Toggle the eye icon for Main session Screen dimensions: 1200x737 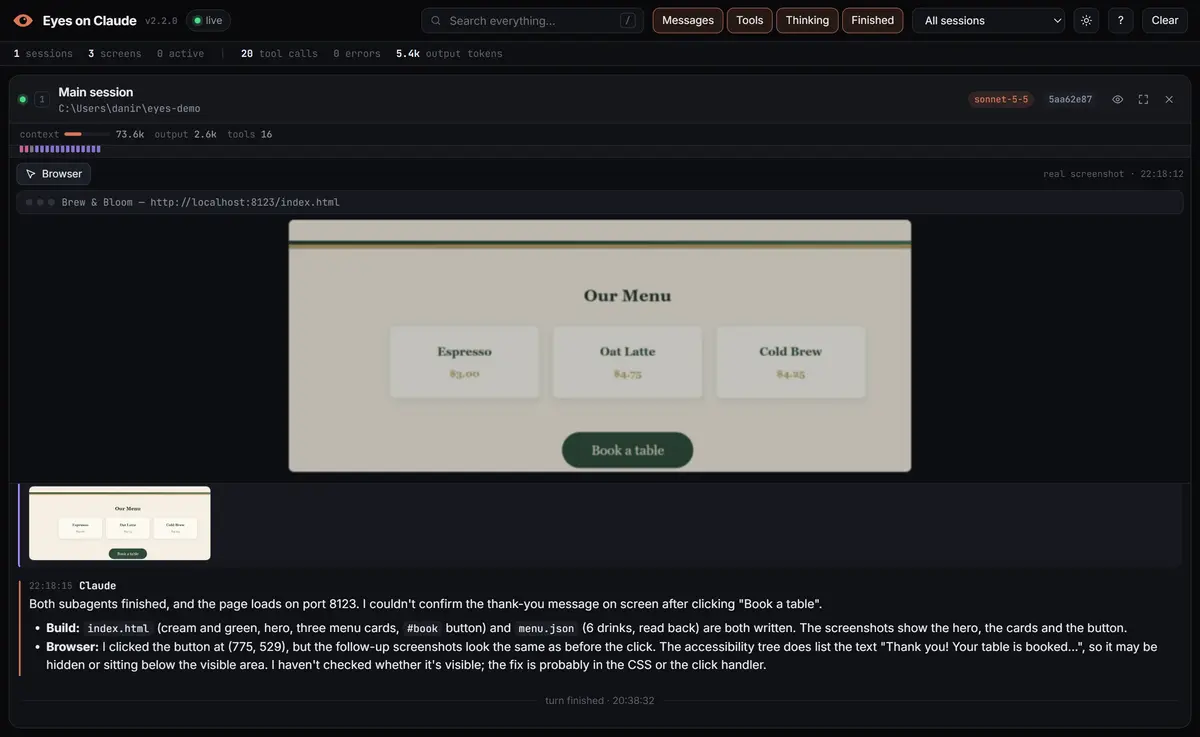pos(1117,99)
